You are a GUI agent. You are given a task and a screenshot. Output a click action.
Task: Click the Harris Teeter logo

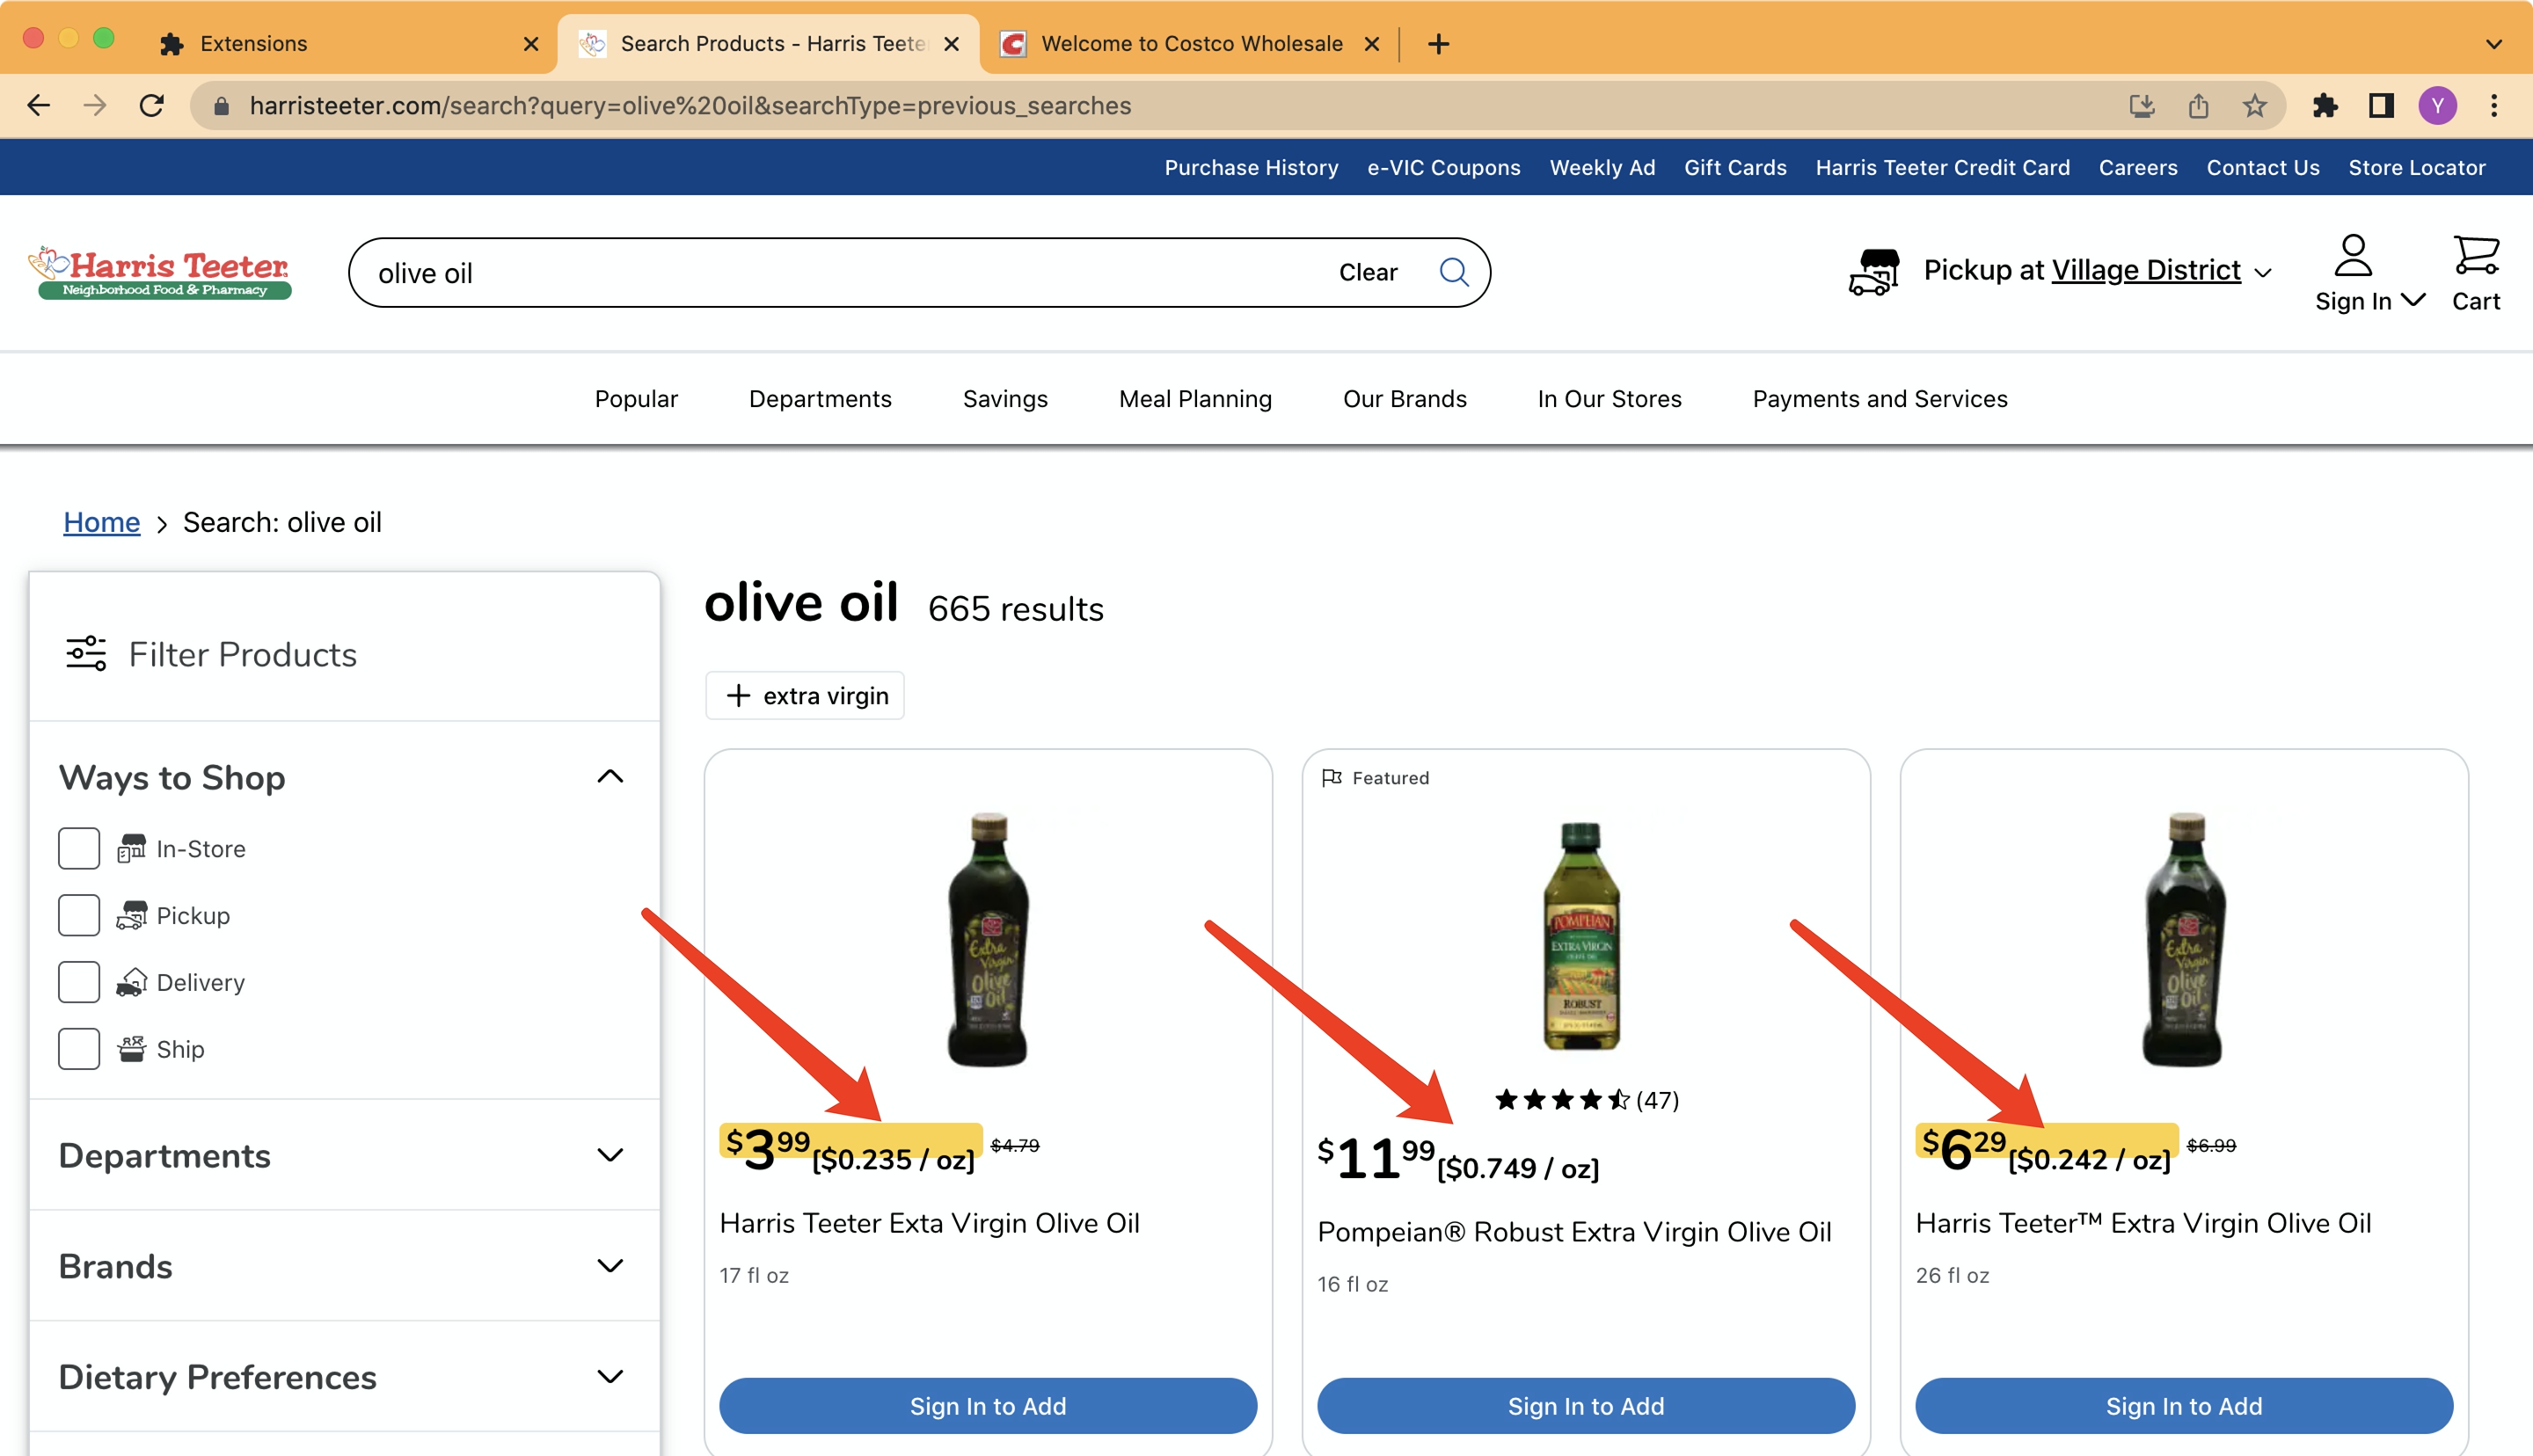(161, 272)
